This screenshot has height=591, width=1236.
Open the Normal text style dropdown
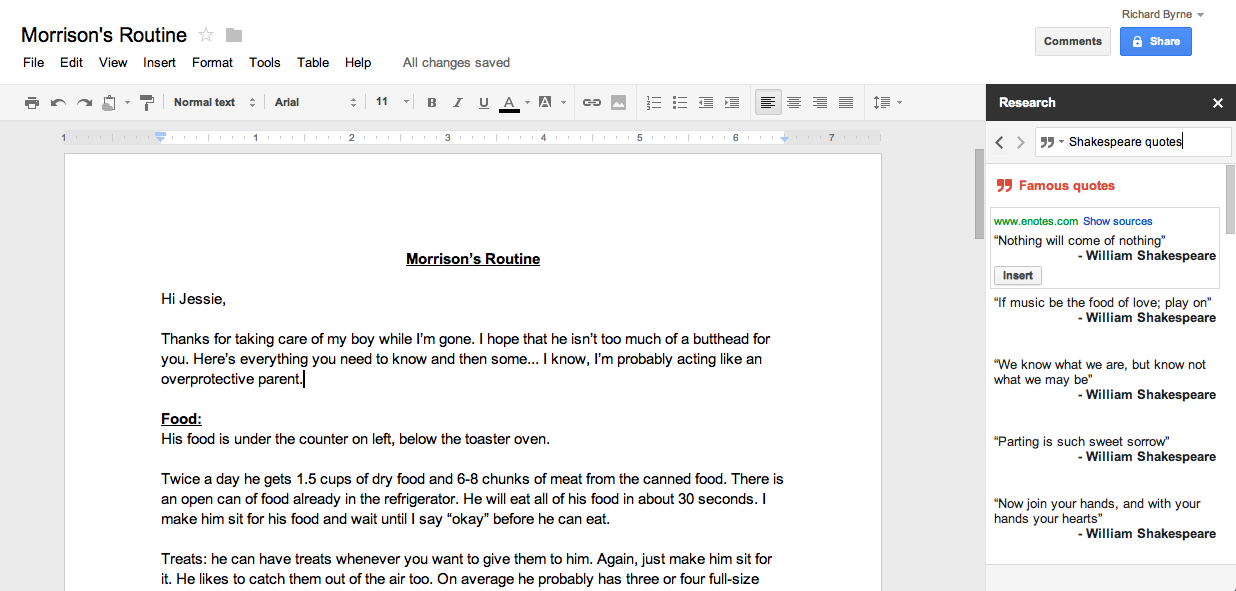coord(214,102)
